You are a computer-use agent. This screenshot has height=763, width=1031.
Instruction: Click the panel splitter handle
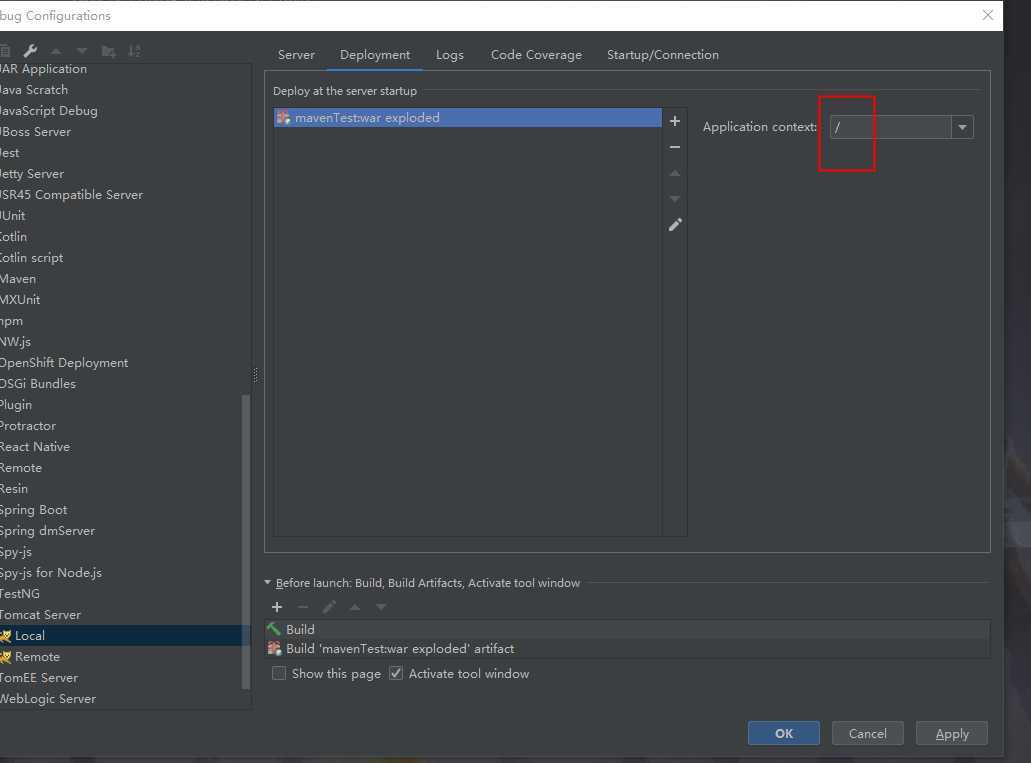tap(256, 375)
